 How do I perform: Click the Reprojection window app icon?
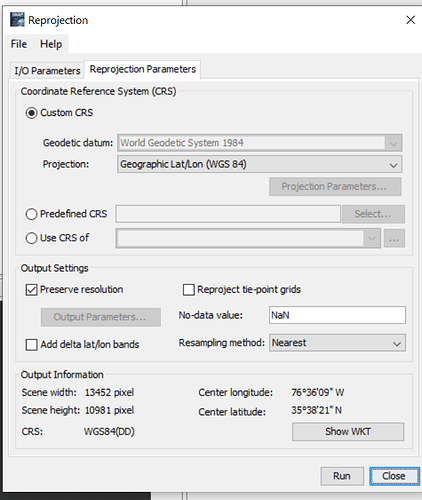17,19
